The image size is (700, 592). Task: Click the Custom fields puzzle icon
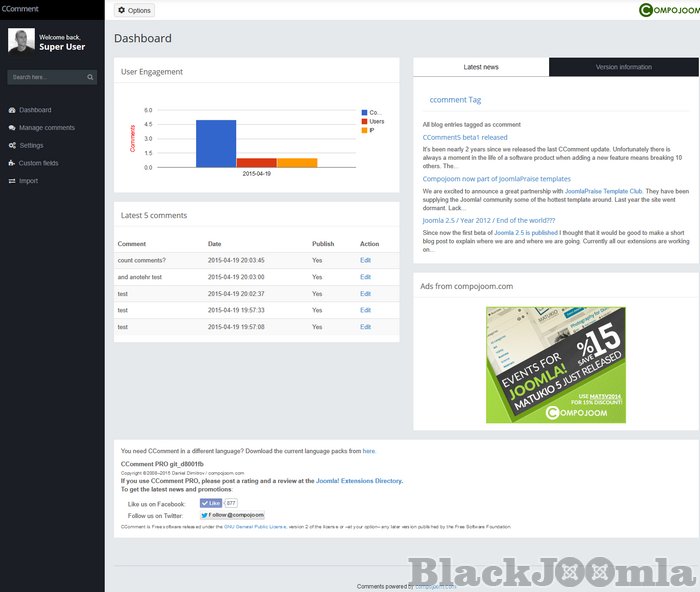[x=11, y=163]
